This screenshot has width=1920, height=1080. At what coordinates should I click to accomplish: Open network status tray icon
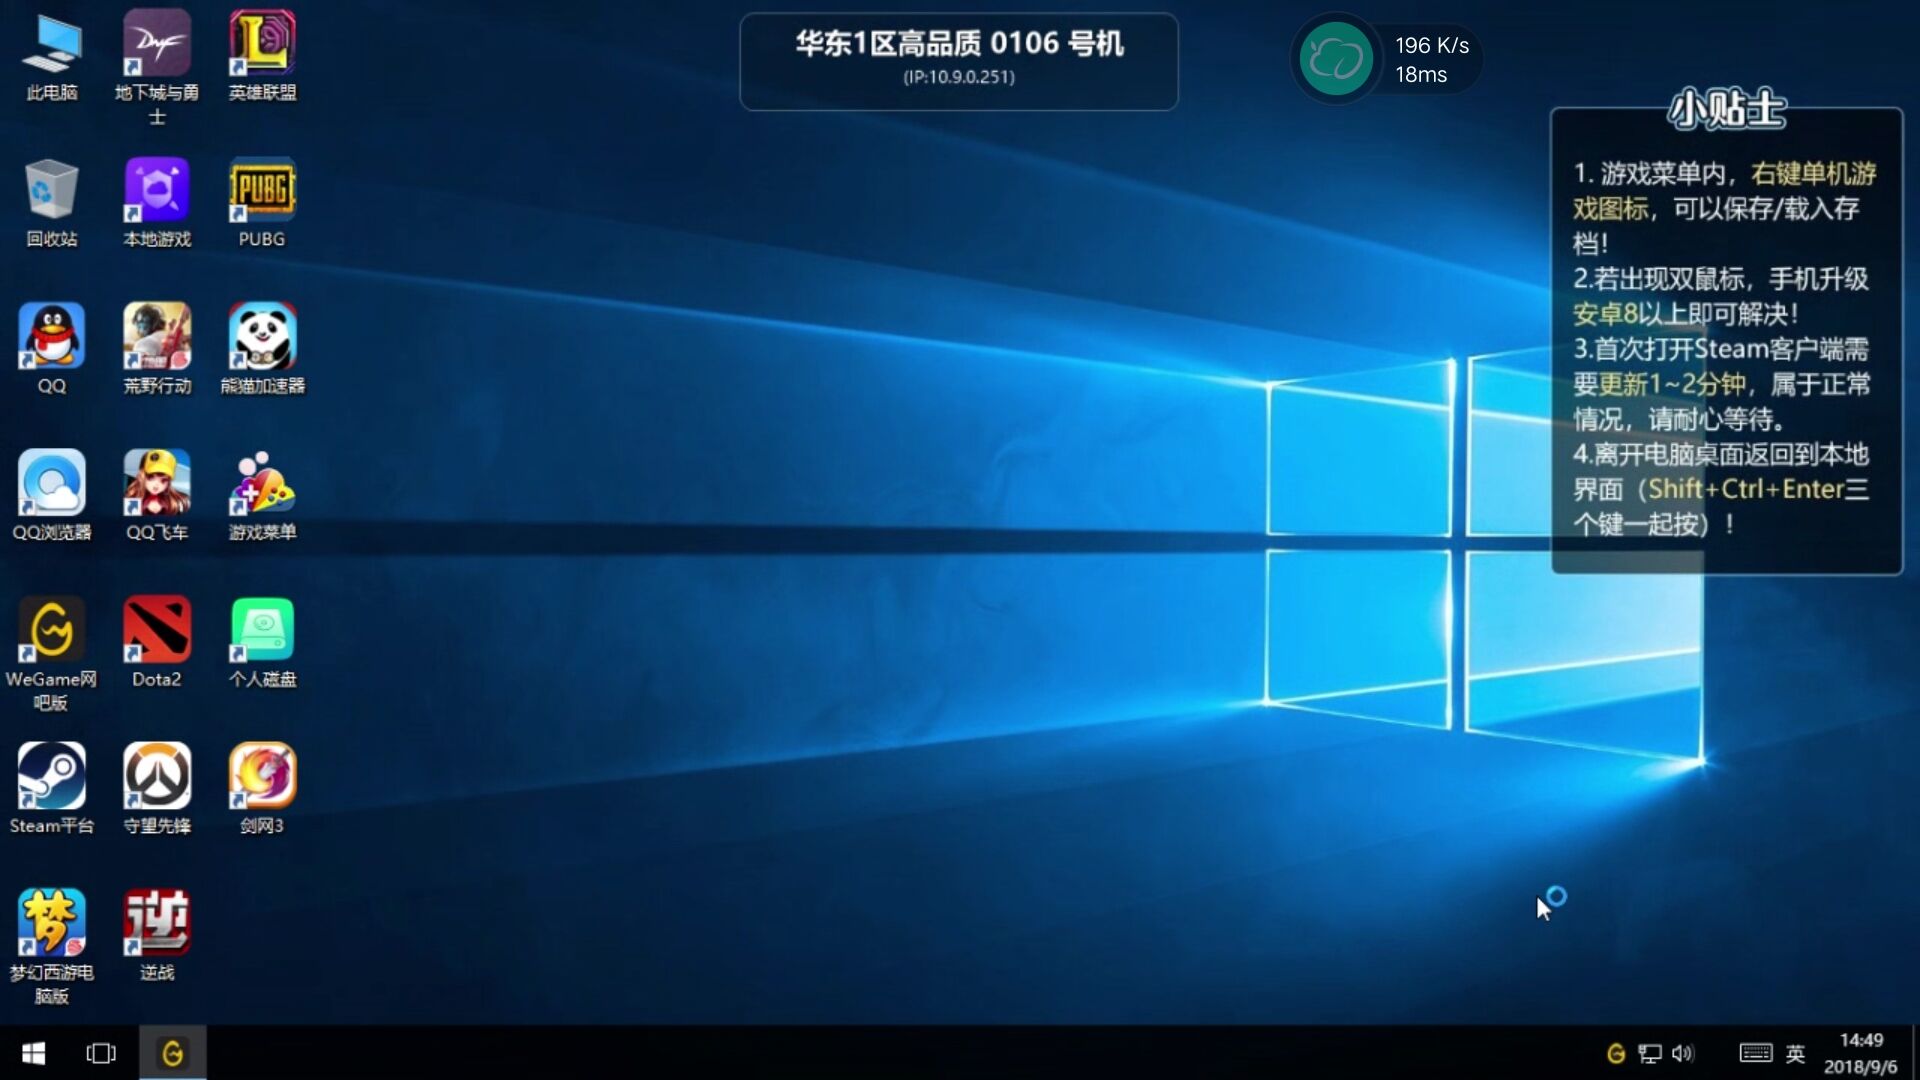pos(1650,1053)
